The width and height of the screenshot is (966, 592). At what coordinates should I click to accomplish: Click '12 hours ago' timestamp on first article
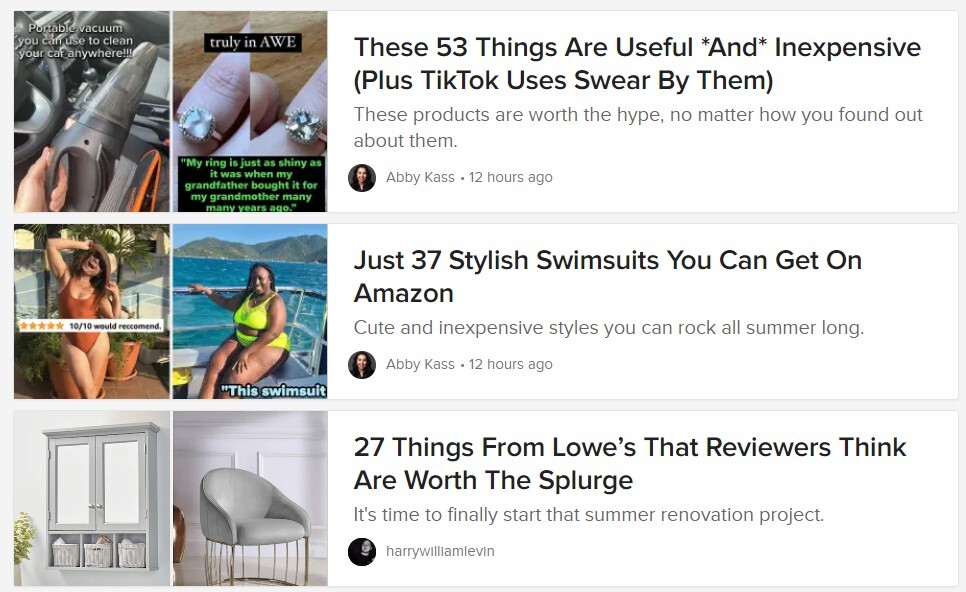point(511,177)
